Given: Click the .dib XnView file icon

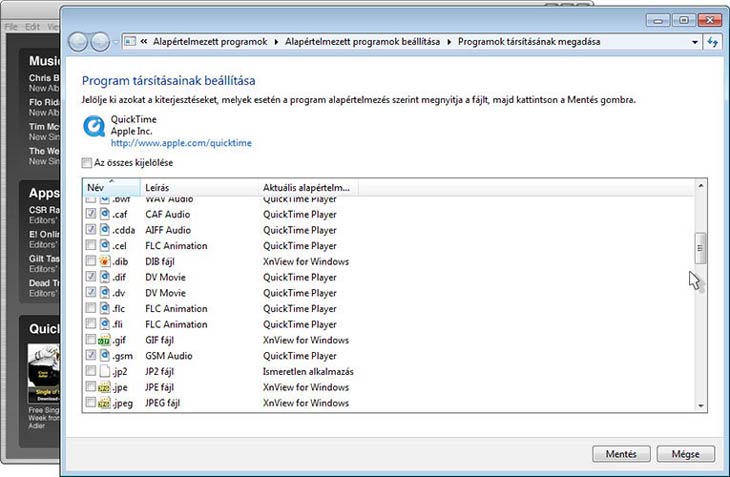Looking at the screenshot, I should tap(105, 261).
